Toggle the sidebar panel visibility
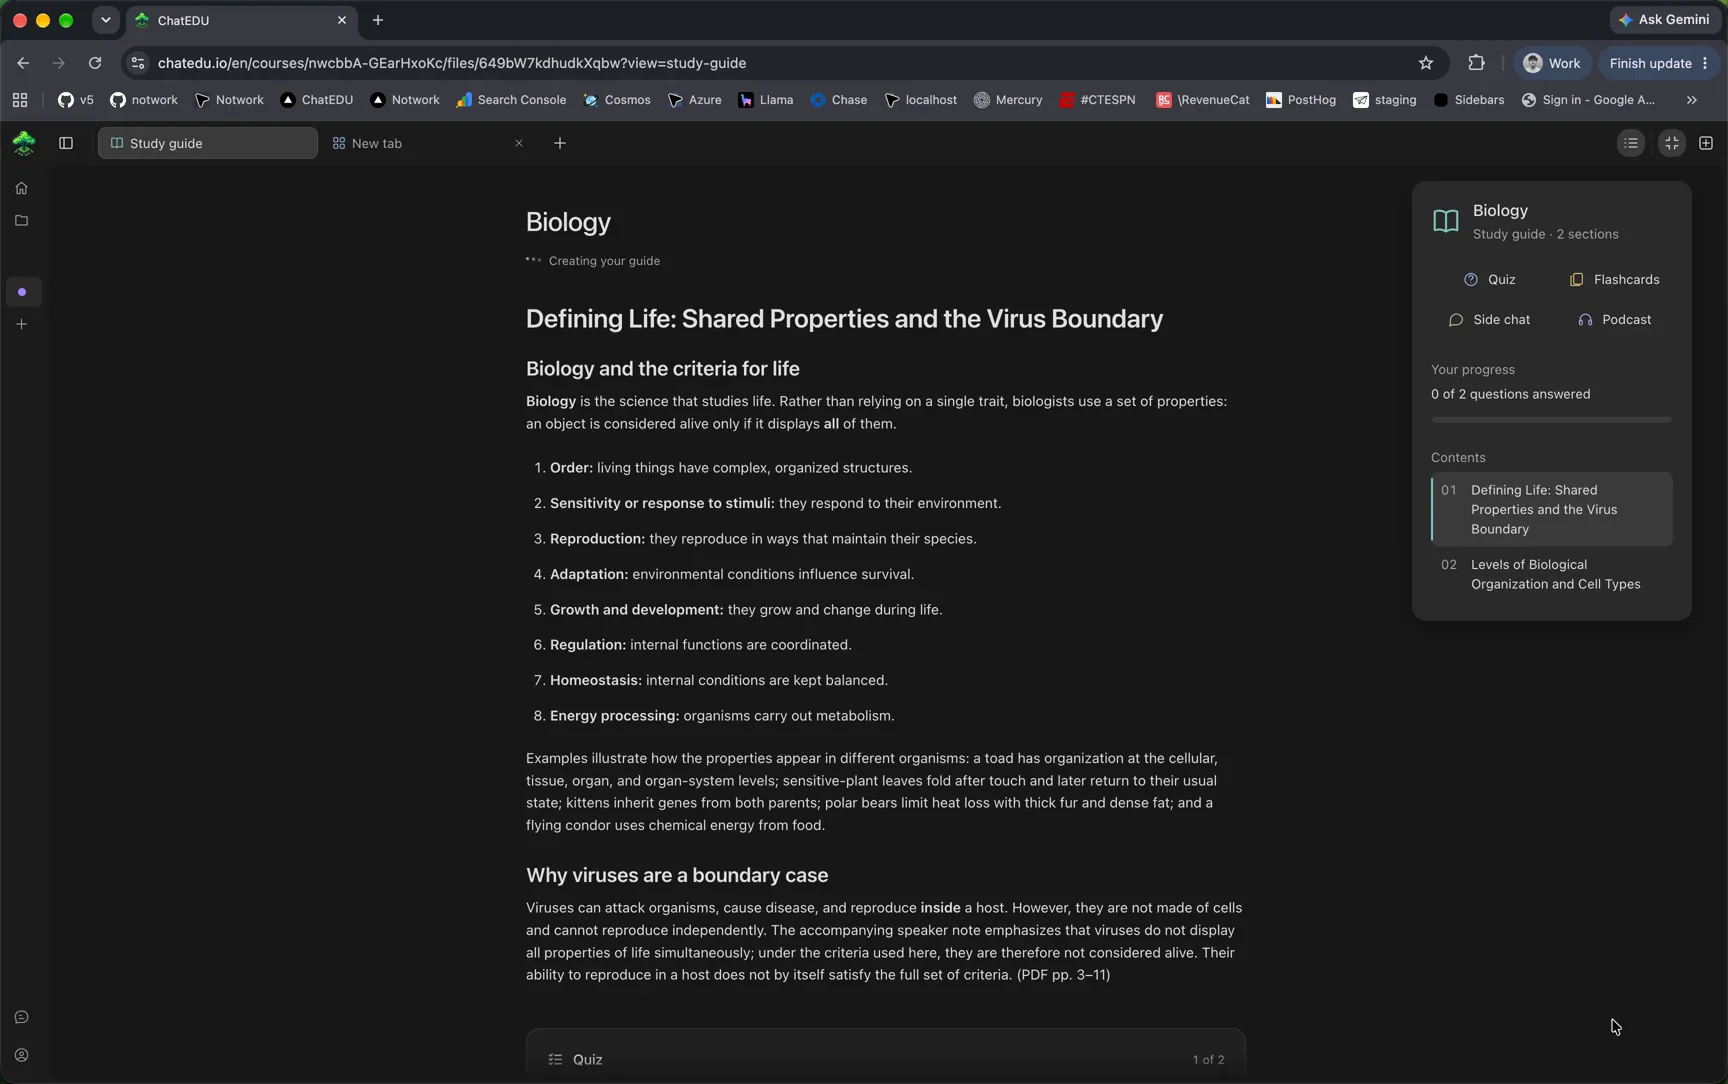Image resolution: width=1728 pixels, height=1084 pixels. click(x=66, y=143)
